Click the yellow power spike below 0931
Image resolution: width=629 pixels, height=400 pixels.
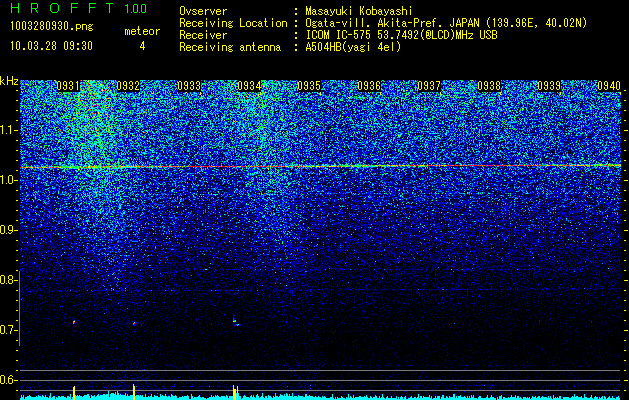(x=74, y=392)
